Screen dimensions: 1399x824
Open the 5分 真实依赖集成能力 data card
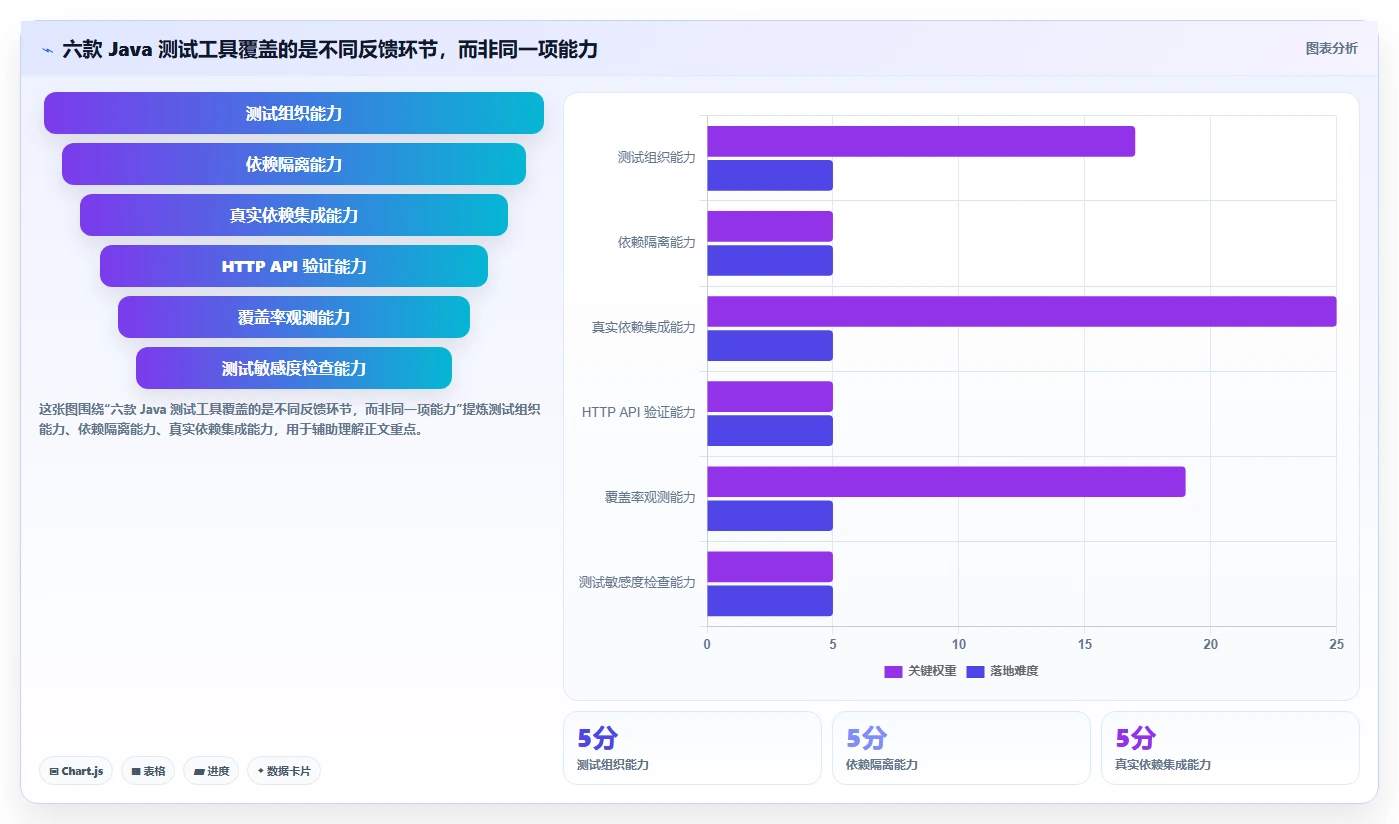click(x=1230, y=748)
